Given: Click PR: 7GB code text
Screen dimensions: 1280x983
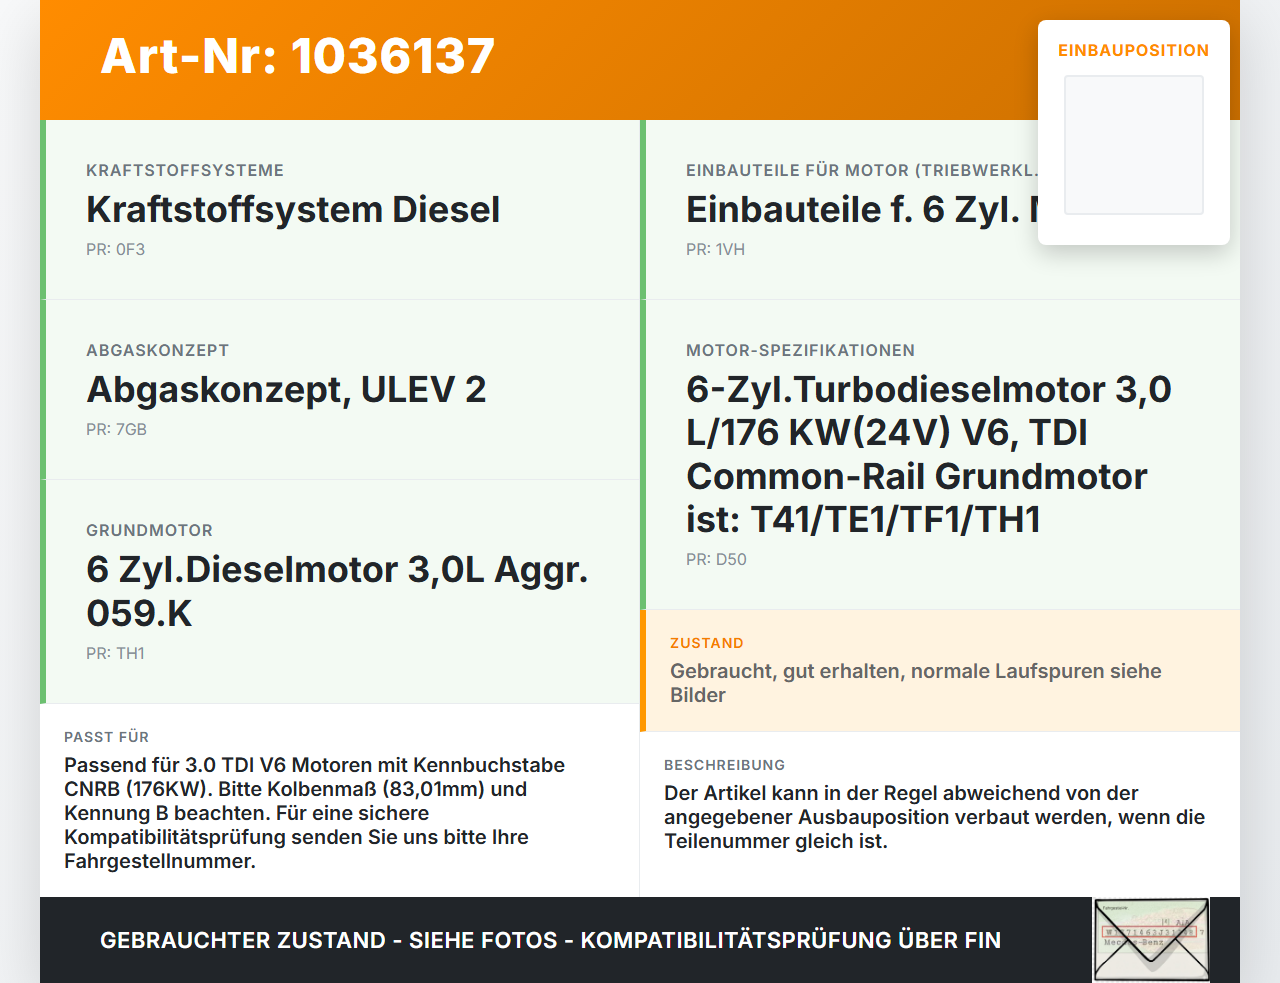Looking at the screenshot, I should [x=117, y=429].
